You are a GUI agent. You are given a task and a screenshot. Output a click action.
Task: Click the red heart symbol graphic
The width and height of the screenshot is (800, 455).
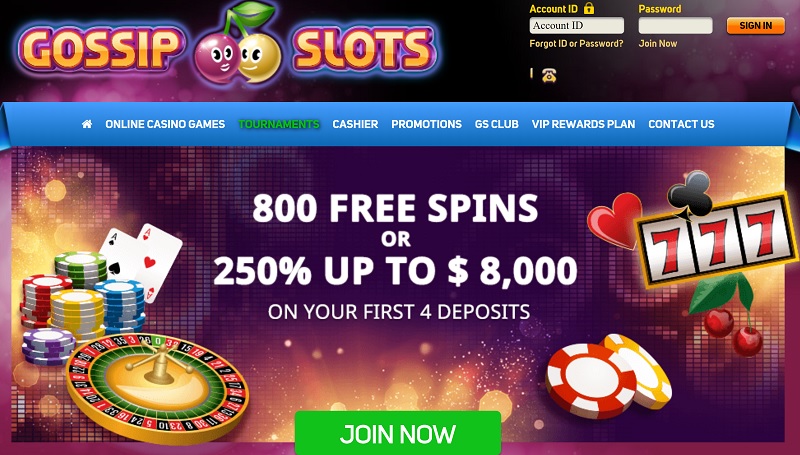[x=614, y=220]
